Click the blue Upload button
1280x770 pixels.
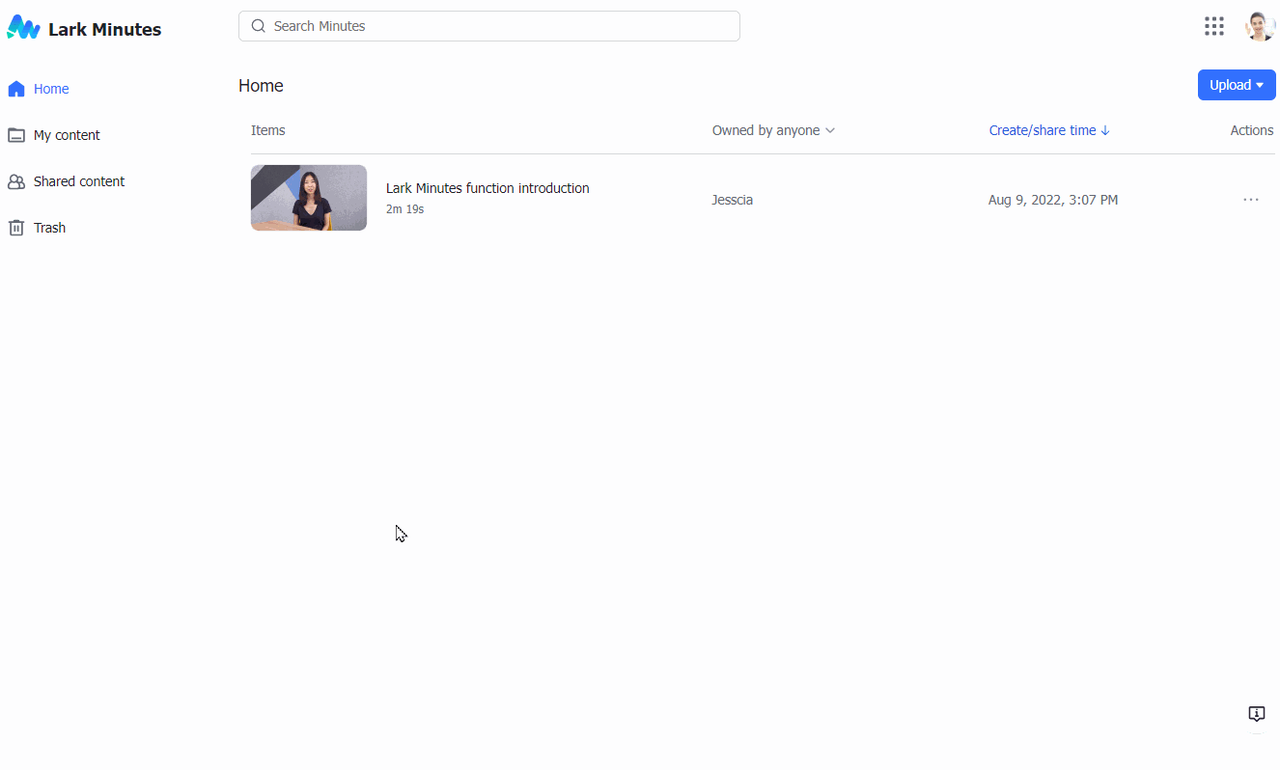pyautogui.click(x=1230, y=85)
